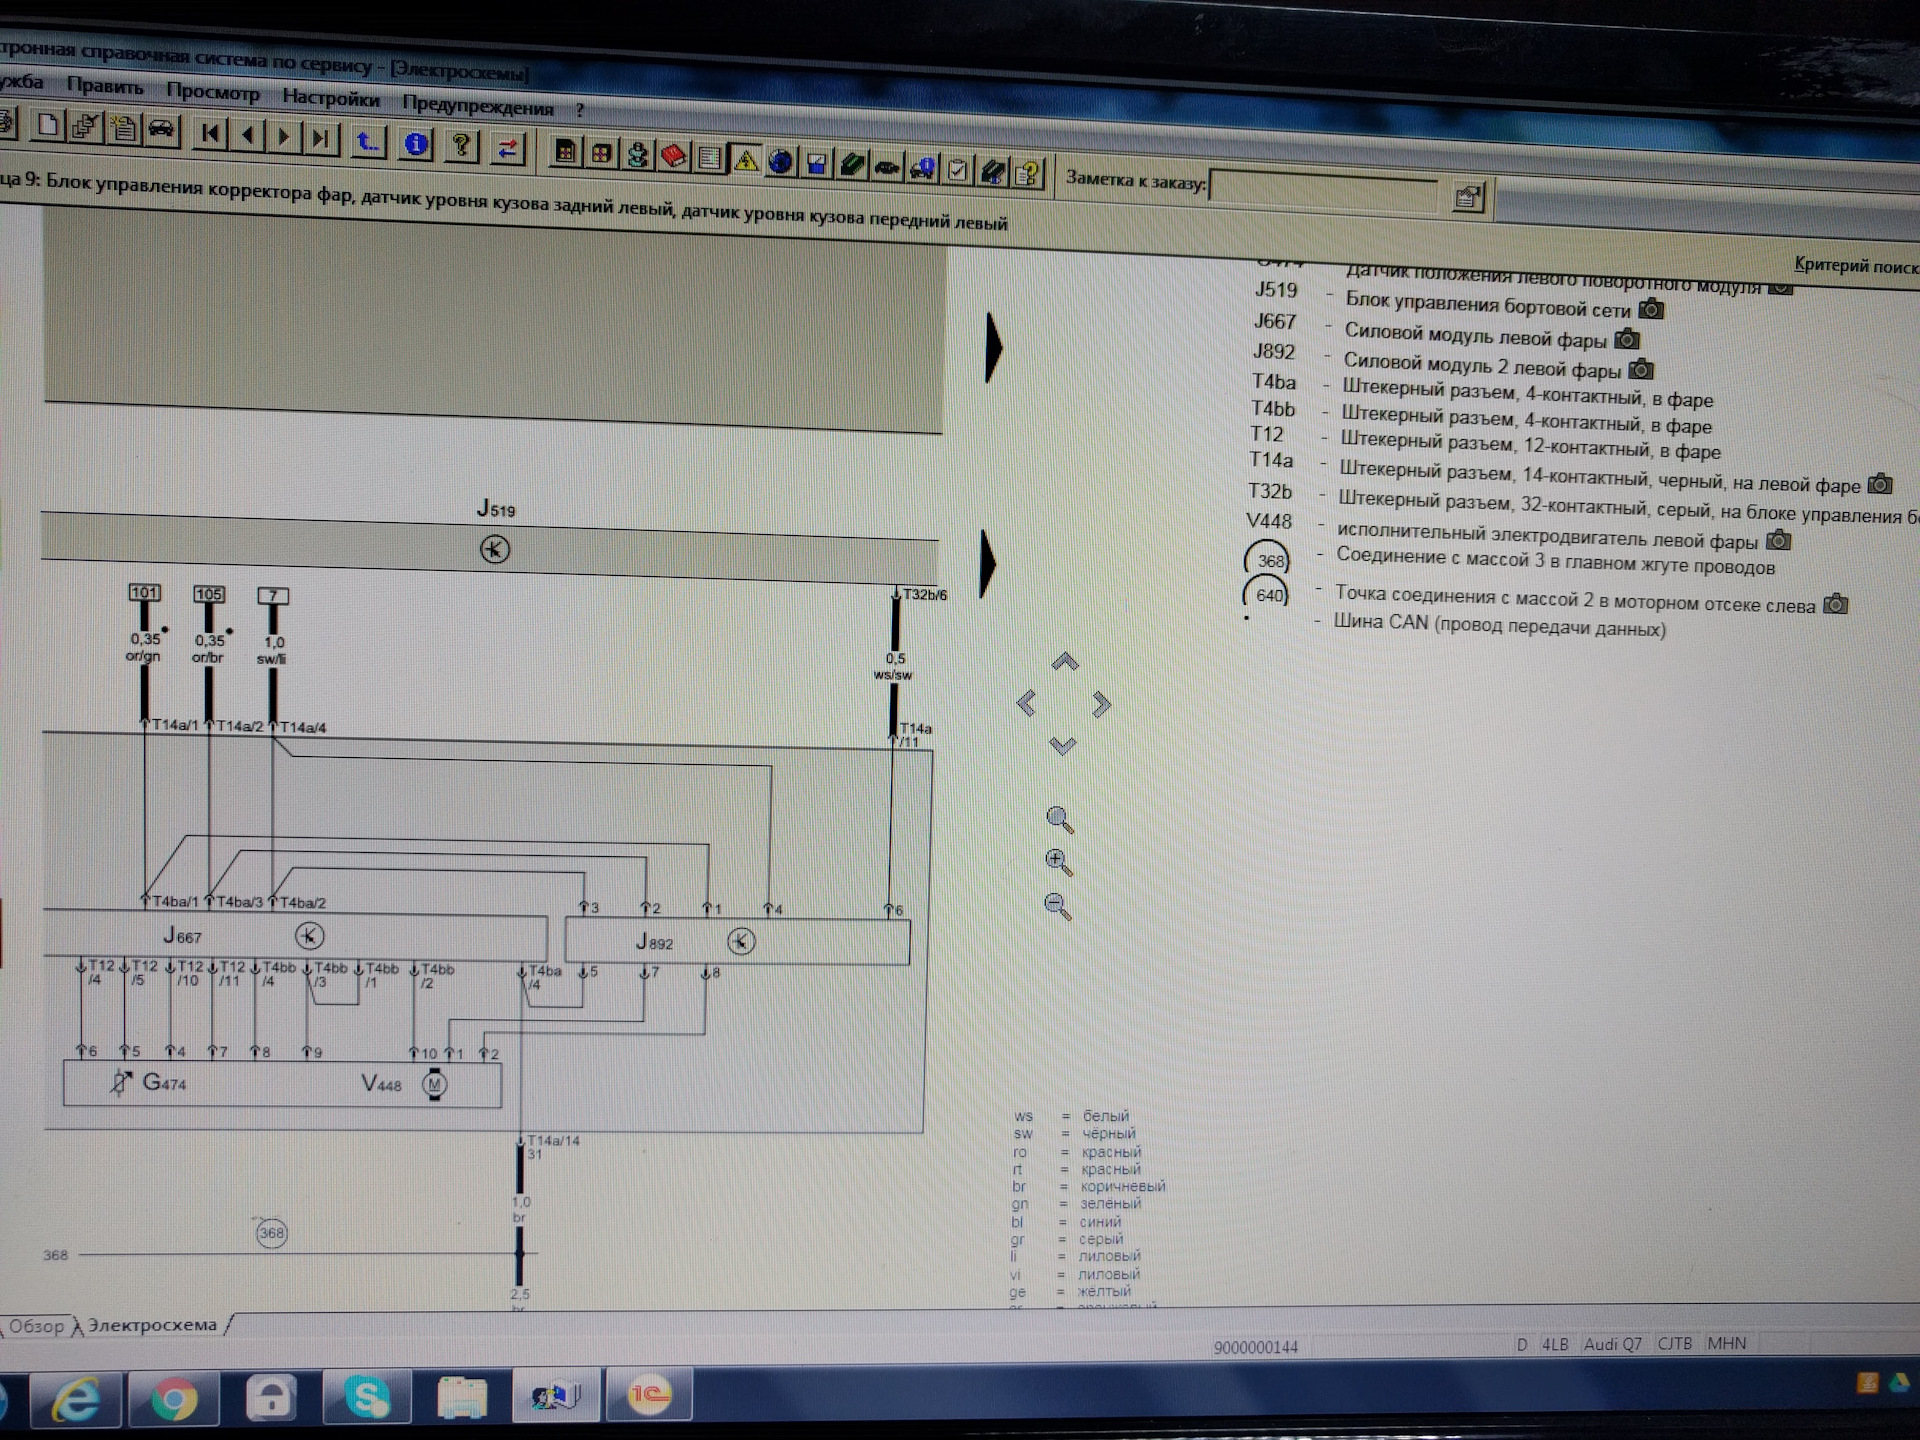Click the clipboard notes toolbar icon
The height and width of the screenshot is (1440, 1920).
[124, 128]
